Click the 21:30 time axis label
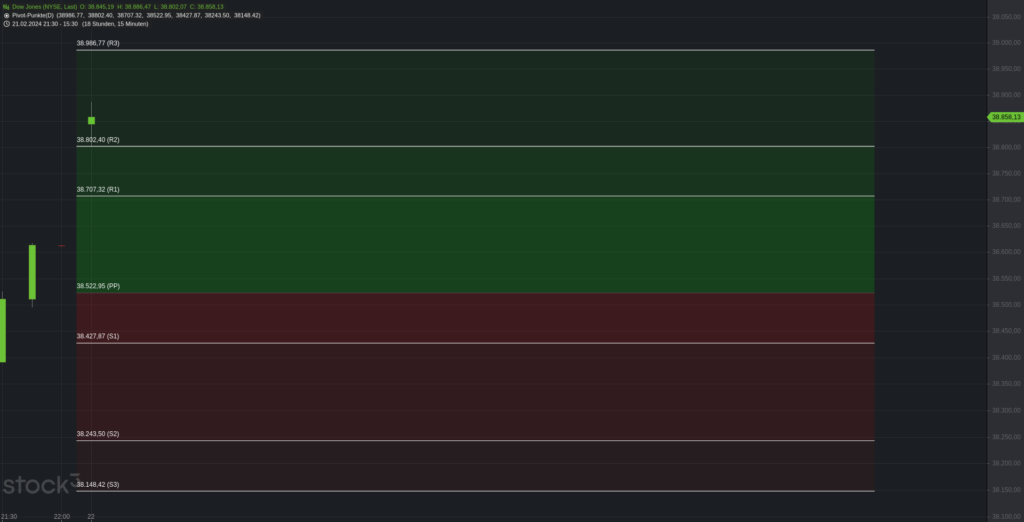This screenshot has width=1024, height=522. tap(8, 516)
